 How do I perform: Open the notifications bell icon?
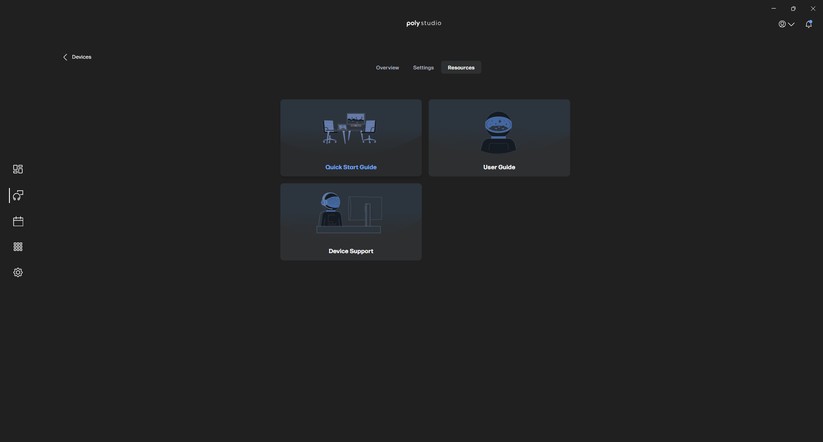[809, 24]
